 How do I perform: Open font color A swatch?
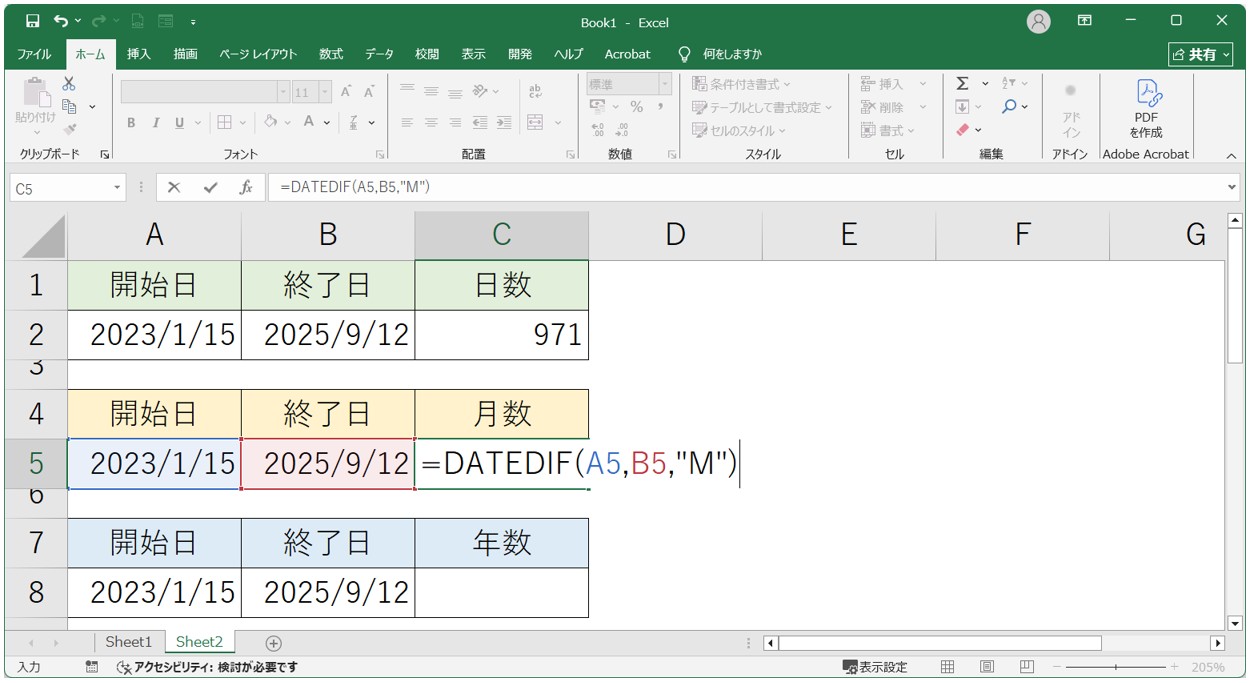(x=310, y=123)
